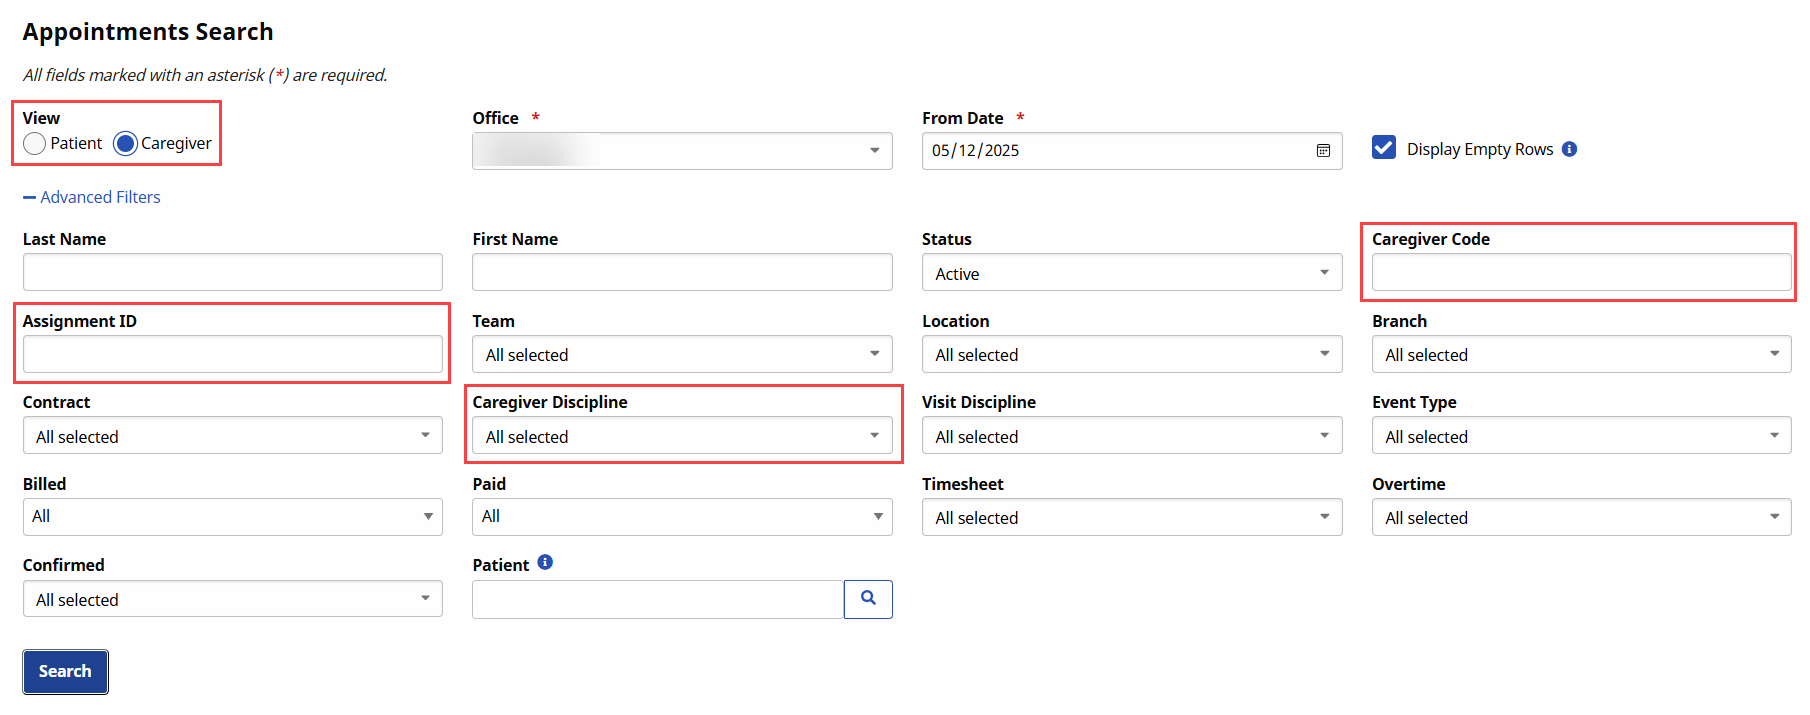Click the Assignment ID input field
Viewport: 1810px width, 715px height.
(232, 354)
